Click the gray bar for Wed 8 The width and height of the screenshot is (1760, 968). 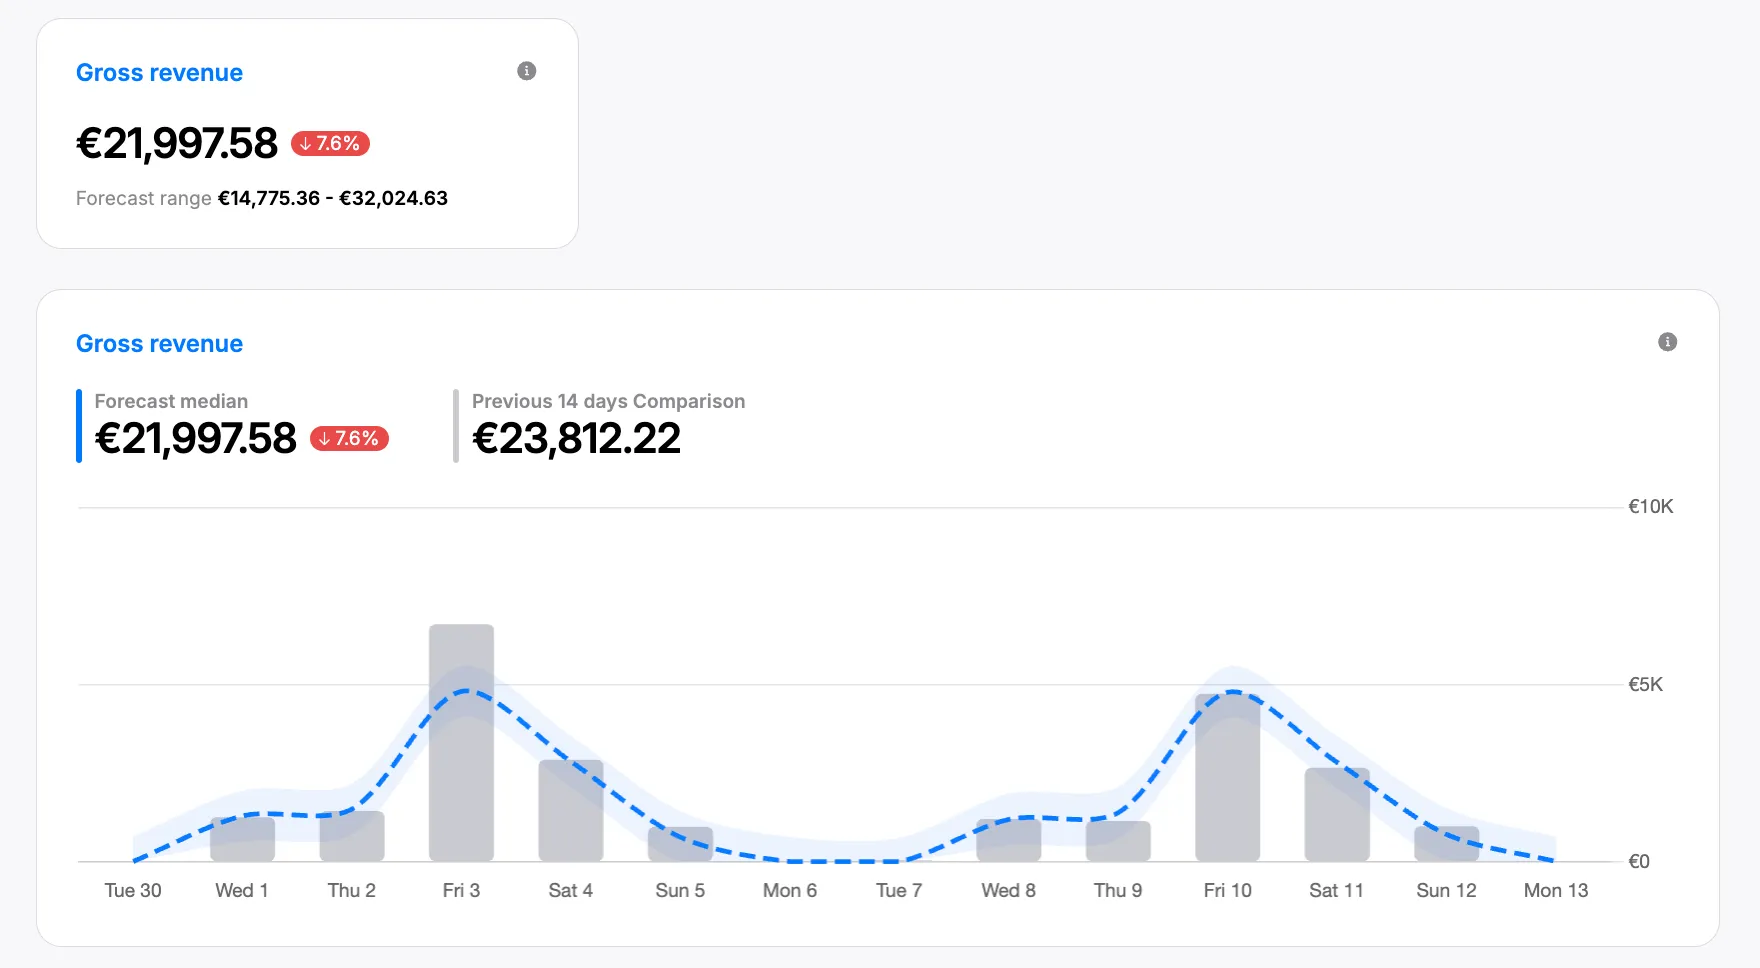pyautogui.click(x=1008, y=841)
